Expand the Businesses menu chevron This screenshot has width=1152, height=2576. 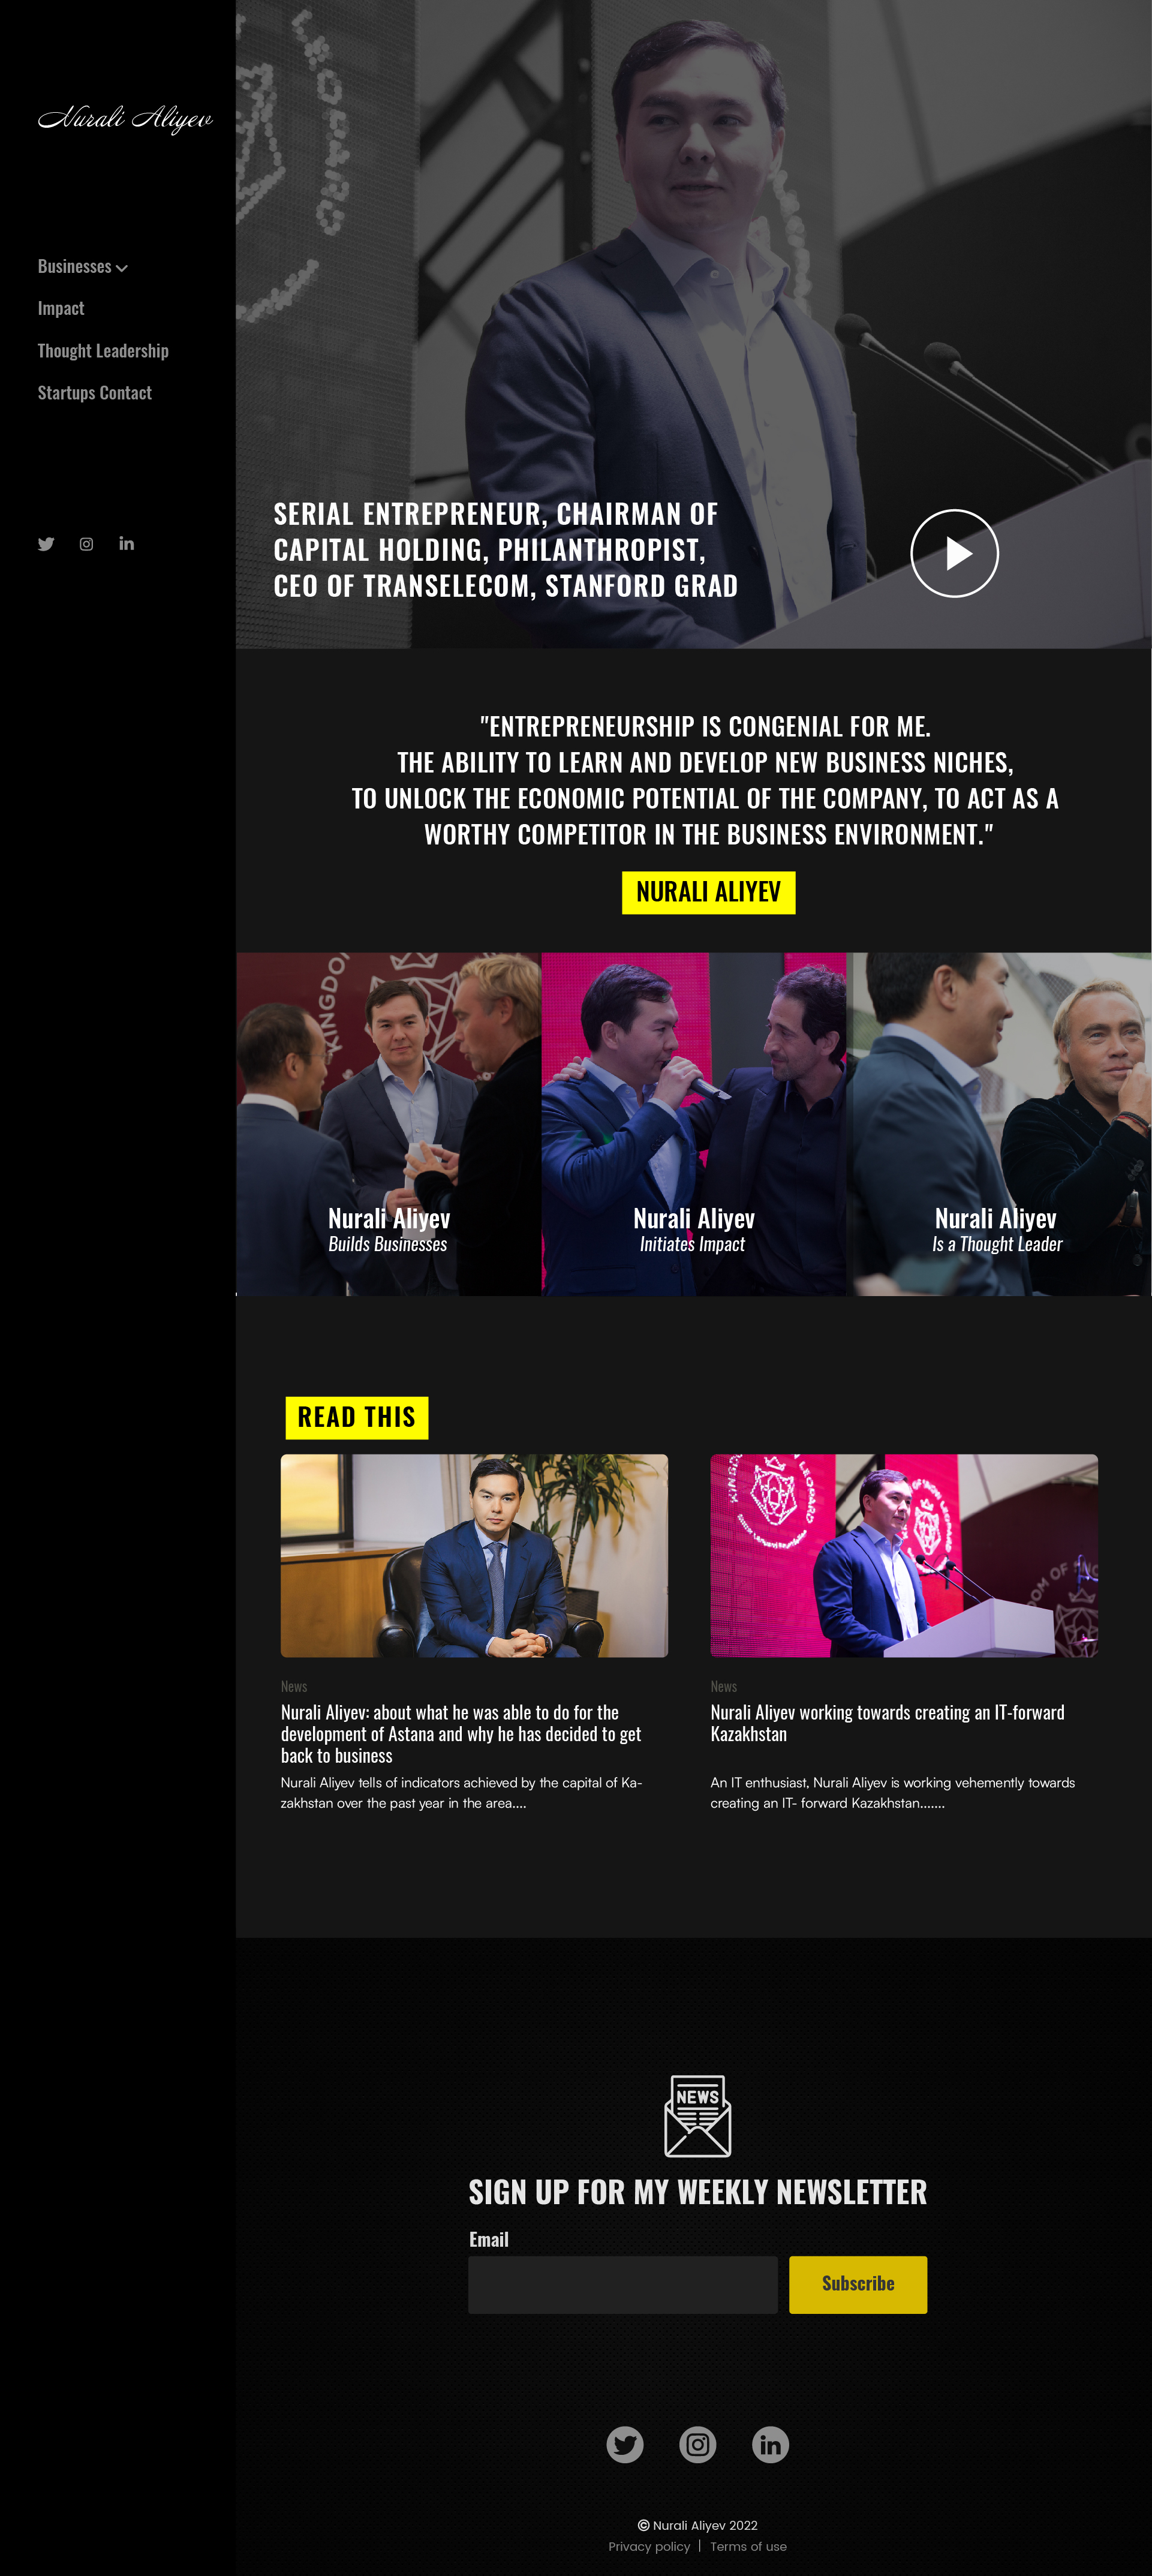(x=122, y=268)
